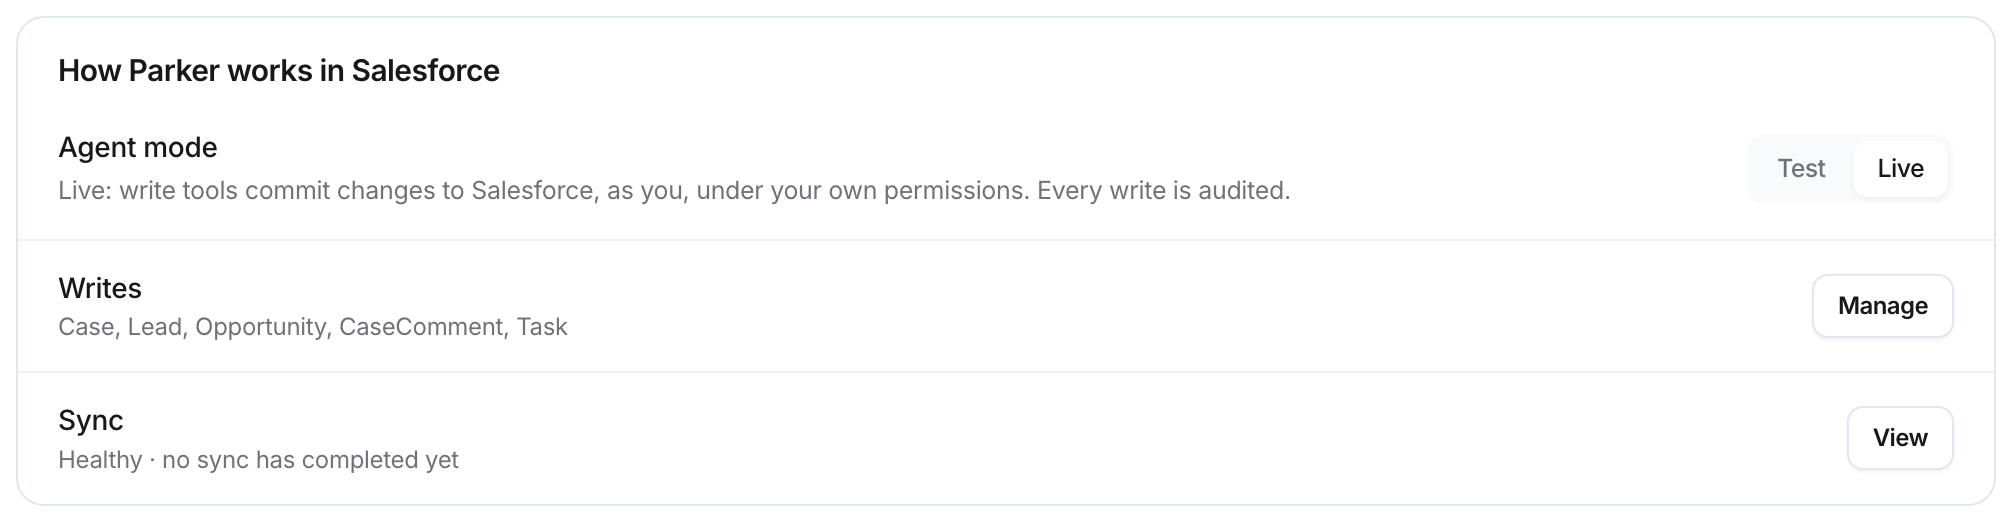The width and height of the screenshot is (2012, 522).
Task: Click the Live write tools description text
Action: point(674,191)
